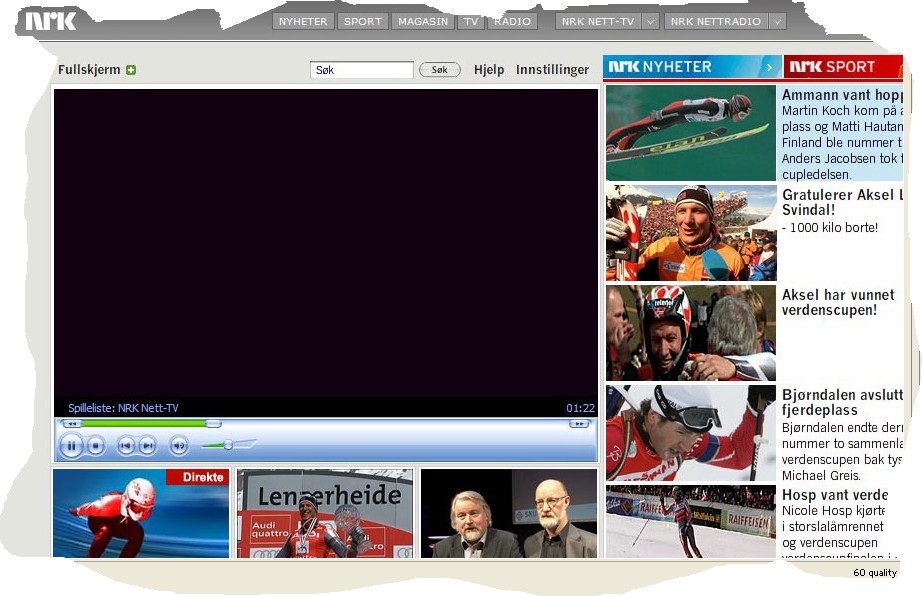
Task: Open Innstillinger settings link
Action: [x=552, y=69]
